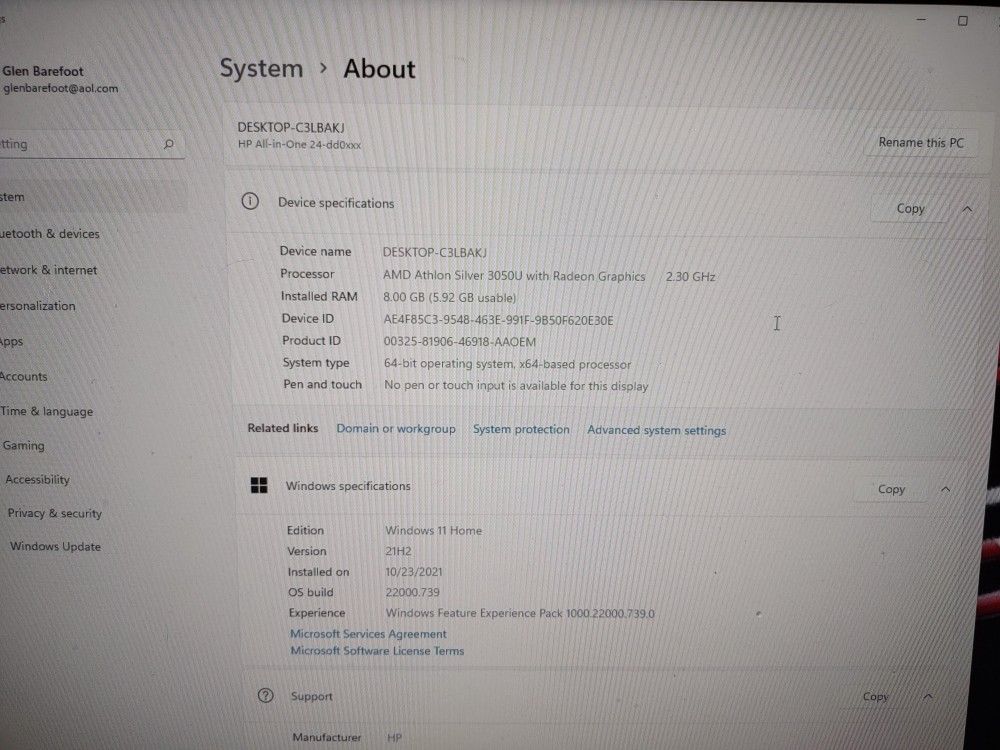The width and height of the screenshot is (1000, 750).
Task: Click the OS build value 22000.739
Action: [x=412, y=592]
